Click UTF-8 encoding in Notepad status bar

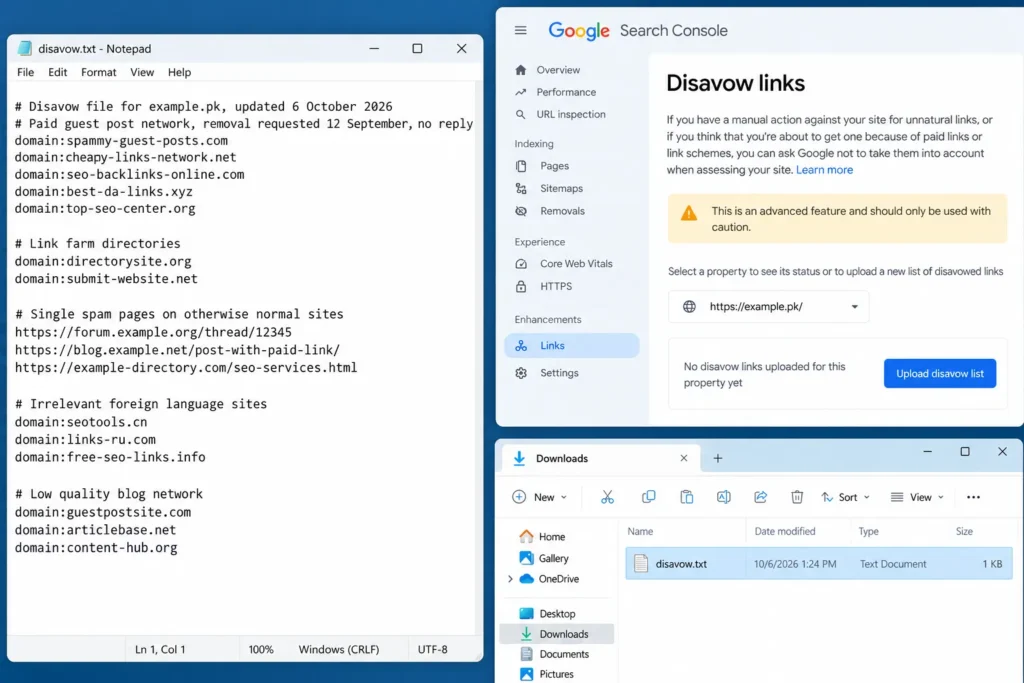pos(432,650)
